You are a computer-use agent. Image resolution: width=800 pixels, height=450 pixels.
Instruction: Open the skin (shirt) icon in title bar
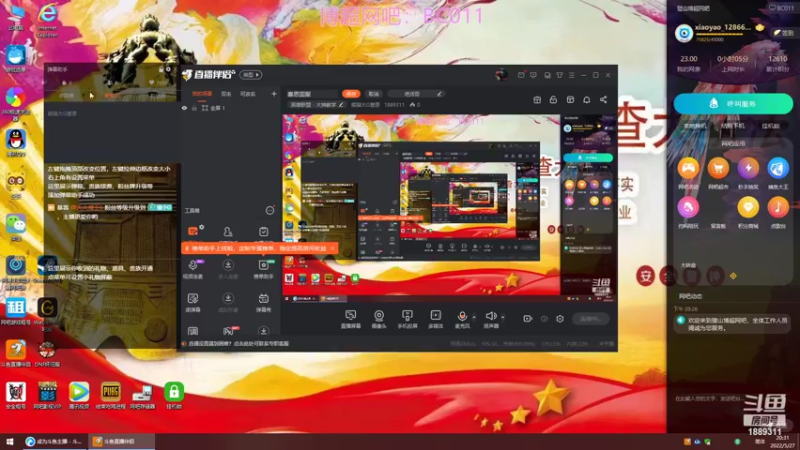559,75
